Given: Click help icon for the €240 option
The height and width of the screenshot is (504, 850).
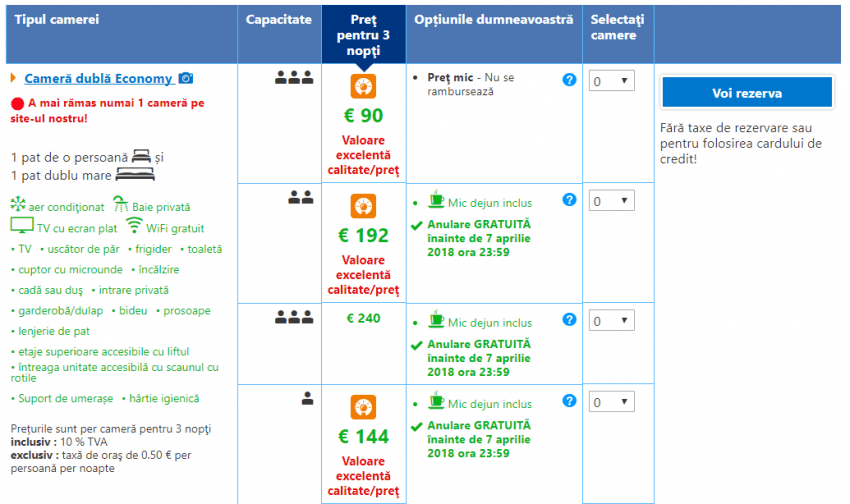Looking at the screenshot, I should [x=569, y=319].
